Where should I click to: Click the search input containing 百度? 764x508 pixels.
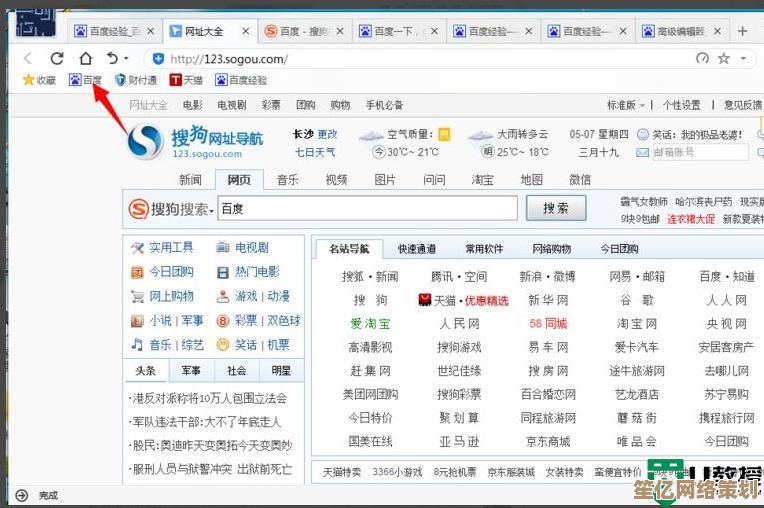pyautogui.click(x=366, y=208)
